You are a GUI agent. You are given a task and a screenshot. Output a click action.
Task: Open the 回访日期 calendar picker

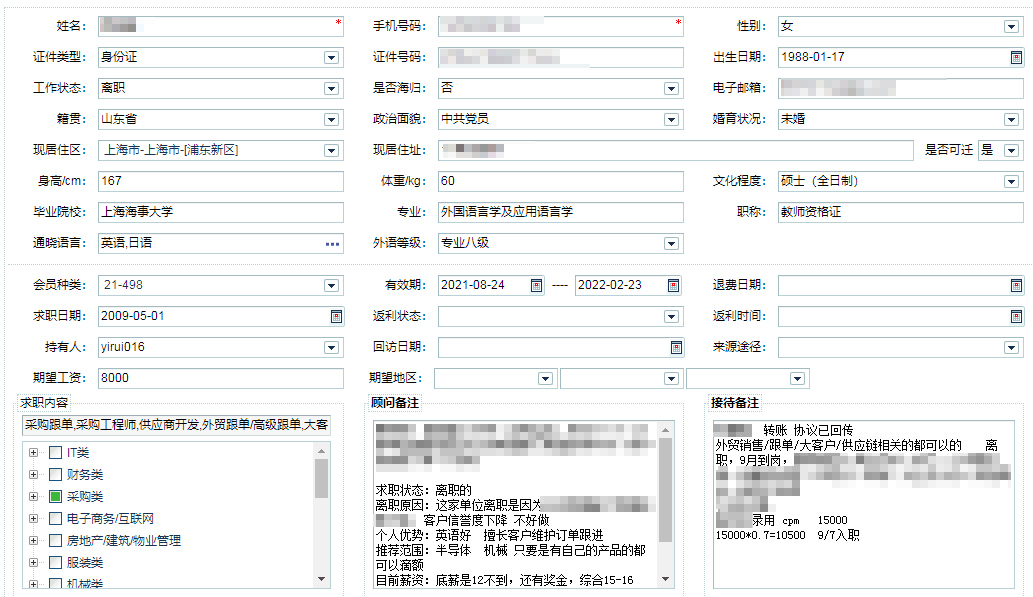(676, 347)
